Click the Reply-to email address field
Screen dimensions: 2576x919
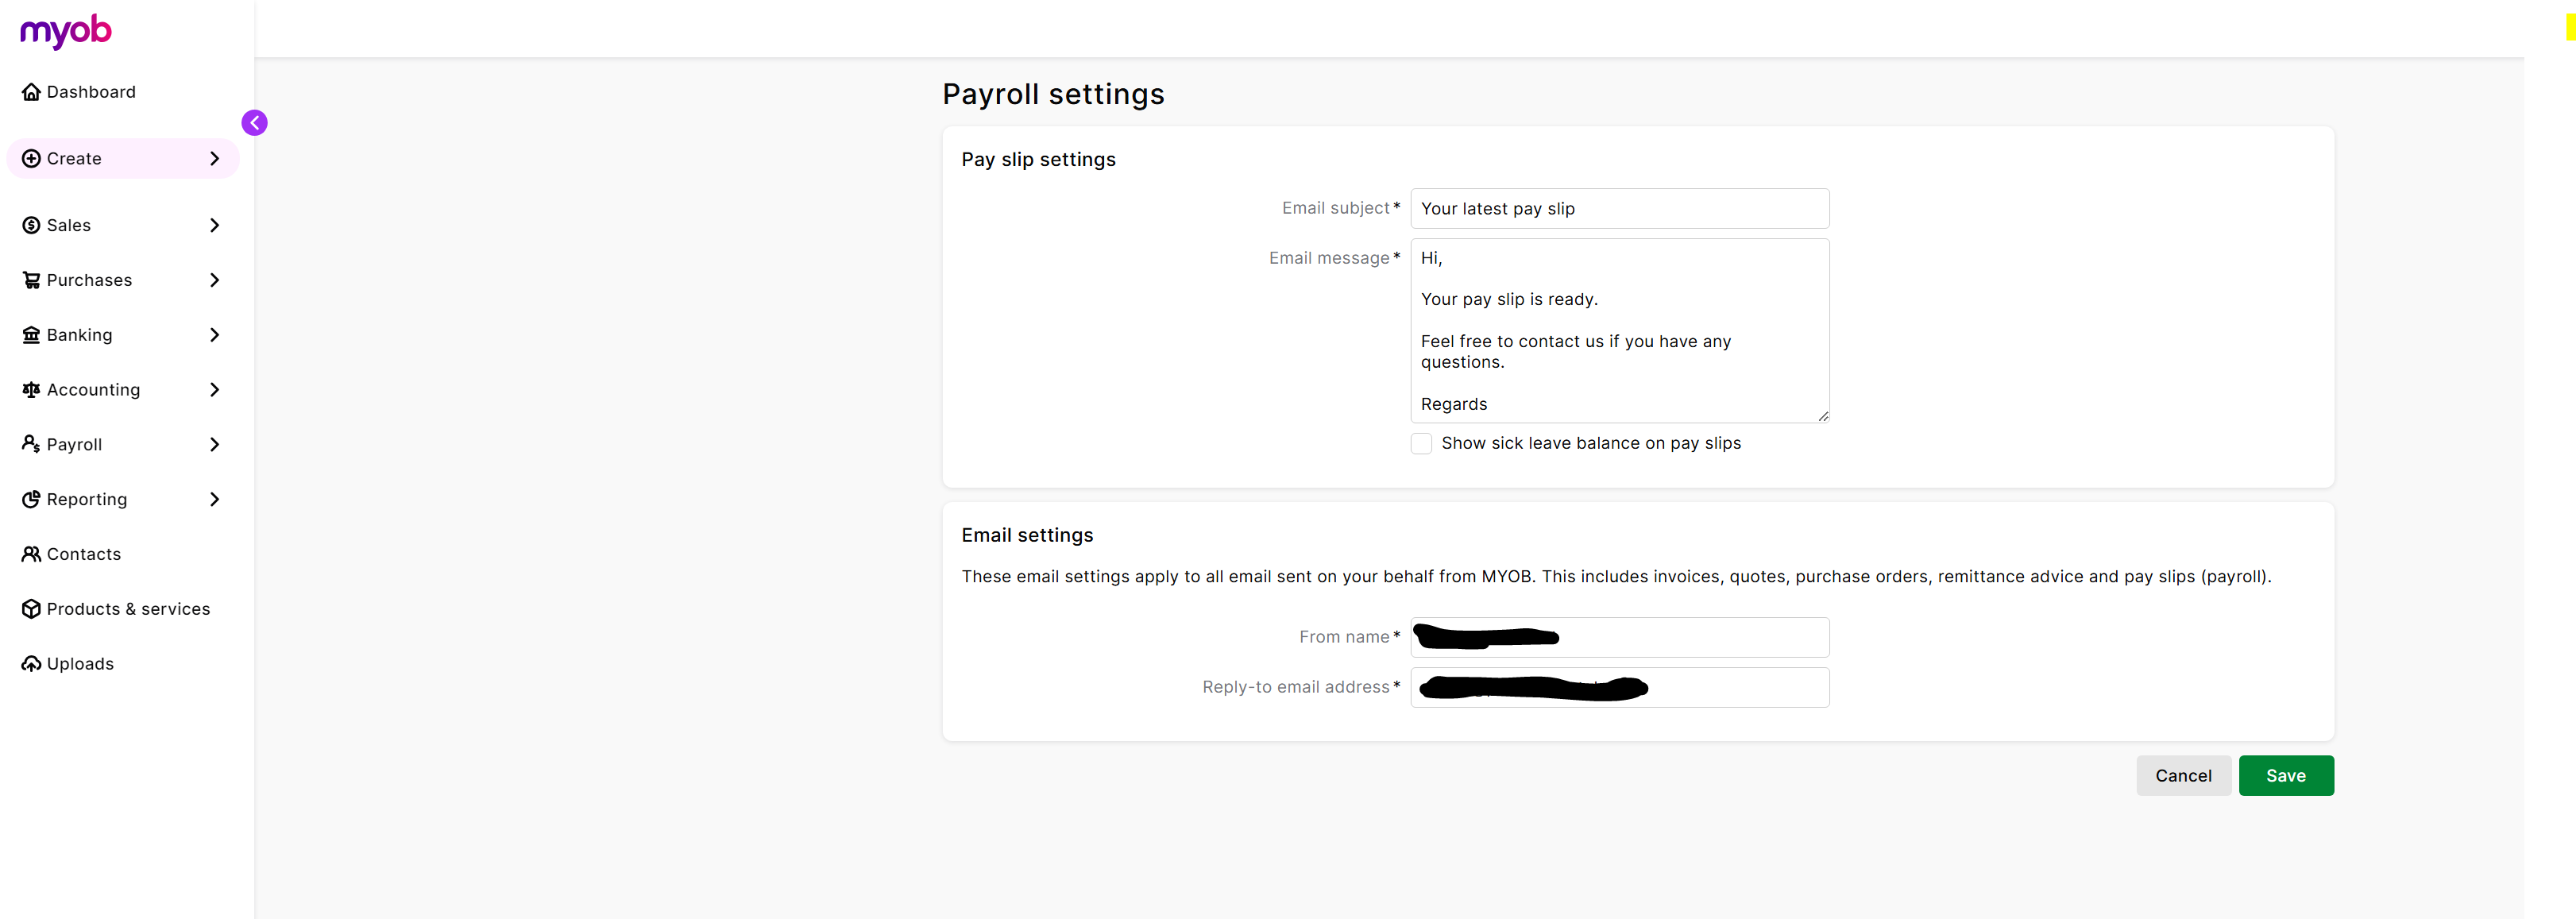tap(1619, 687)
